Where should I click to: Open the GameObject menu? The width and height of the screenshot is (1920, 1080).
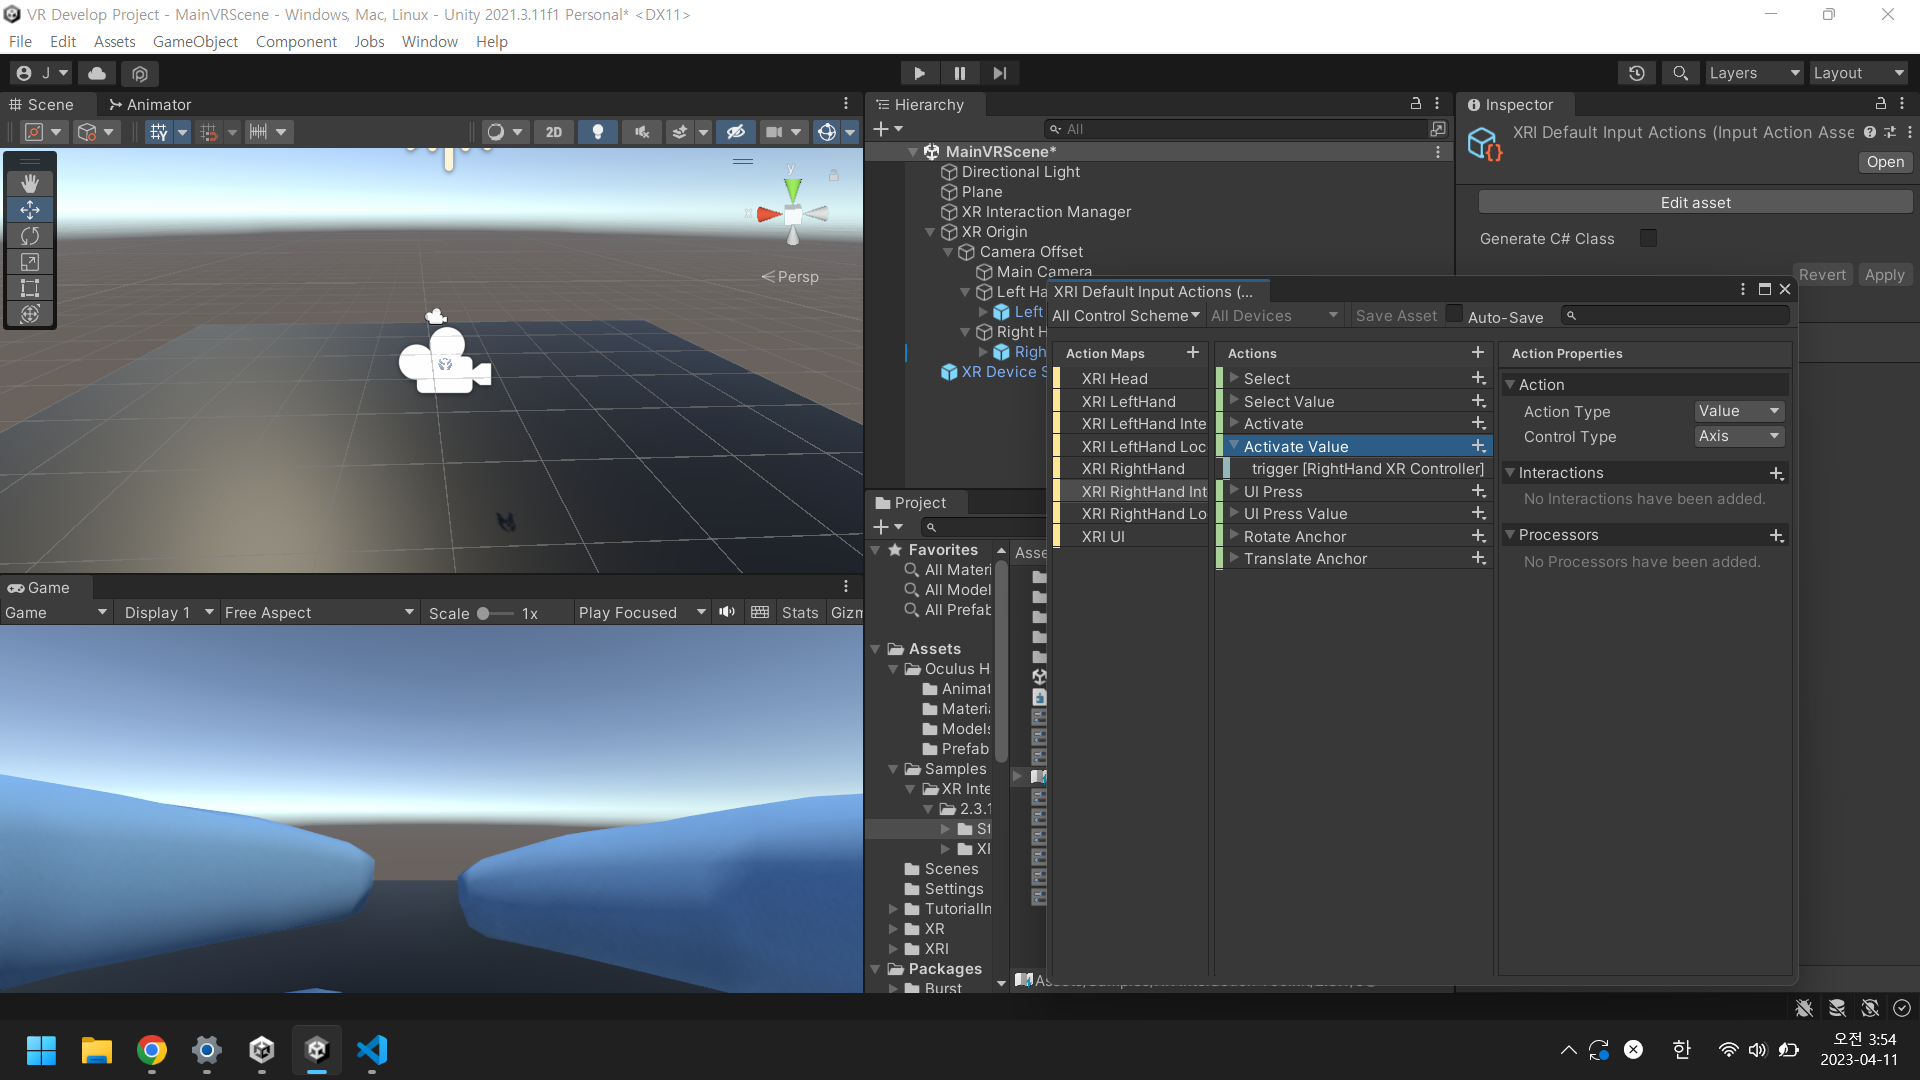point(195,41)
